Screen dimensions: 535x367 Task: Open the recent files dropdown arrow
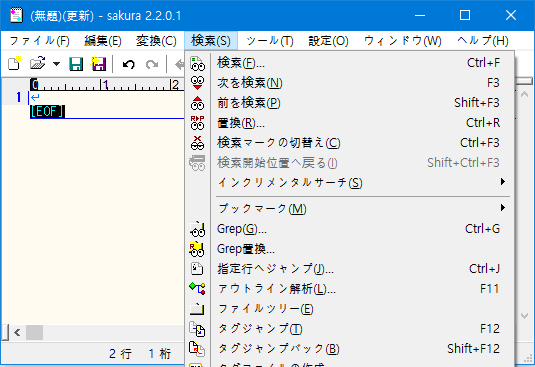point(57,64)
